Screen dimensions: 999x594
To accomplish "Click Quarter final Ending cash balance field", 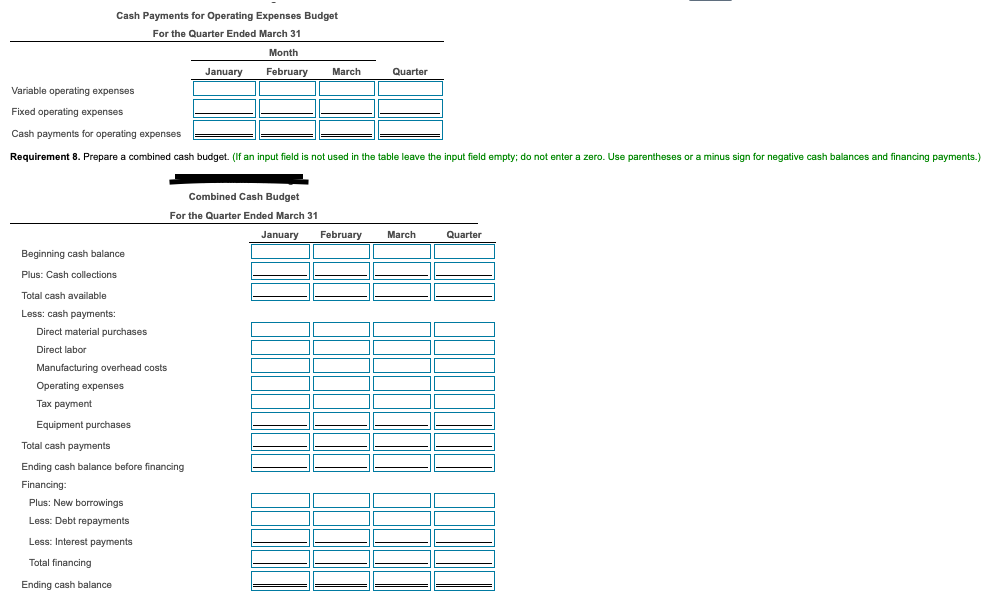I will 464,581.
